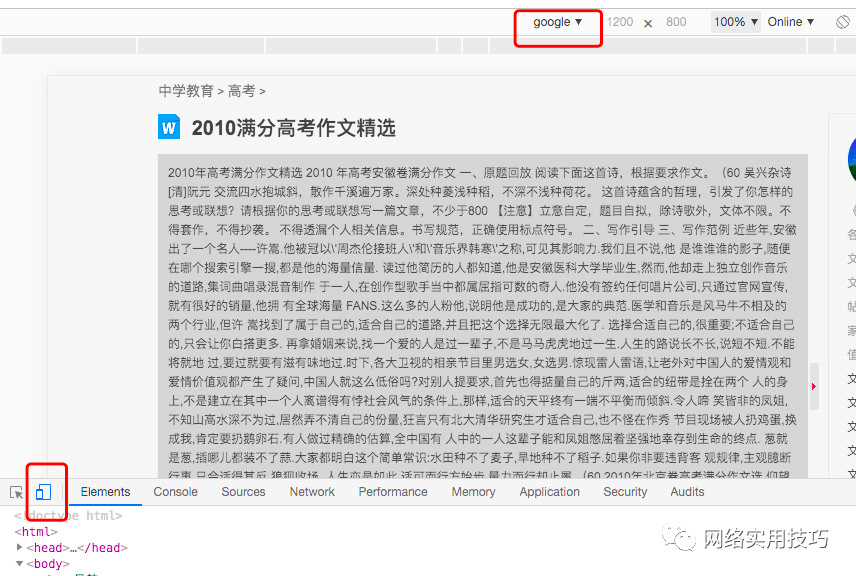
Task: Click the width field showing 1200
Action: pyautogui.click(x=620, y=22)
